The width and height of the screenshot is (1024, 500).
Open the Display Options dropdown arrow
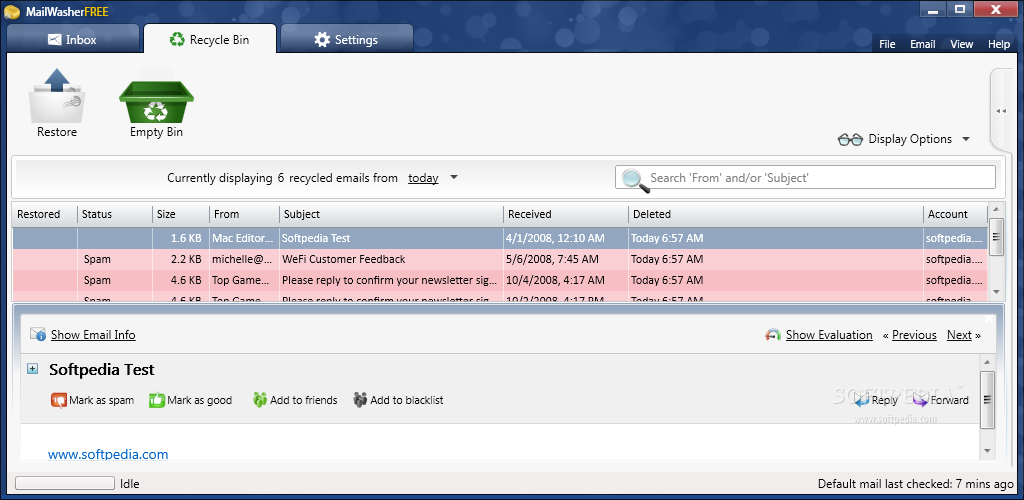pyautogui.click(x=966, y=139)
